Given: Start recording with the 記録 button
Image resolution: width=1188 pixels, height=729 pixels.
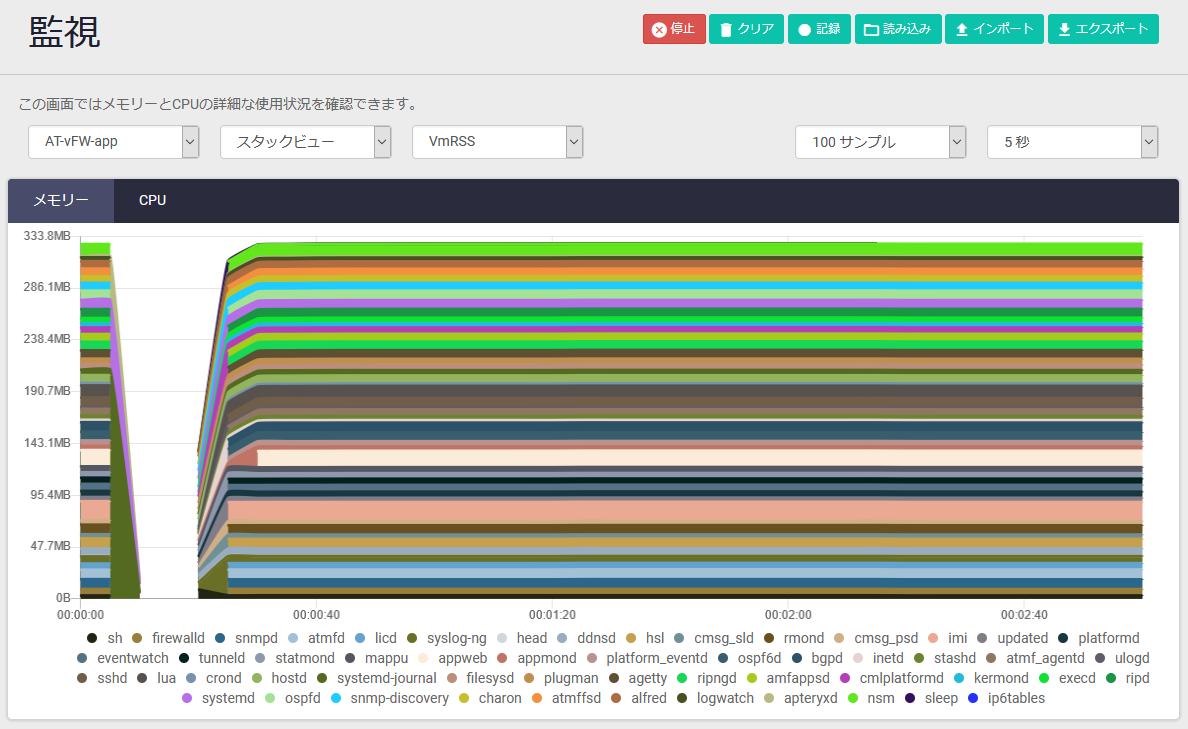Looking at the screenshot, I should 819,29.
